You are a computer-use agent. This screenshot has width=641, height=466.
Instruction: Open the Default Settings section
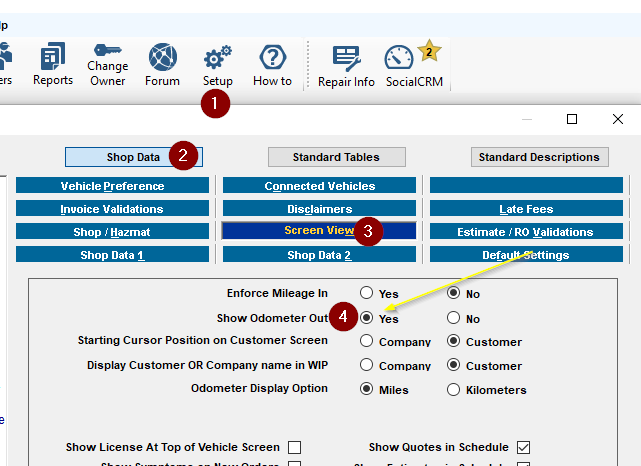coord(526,254)
